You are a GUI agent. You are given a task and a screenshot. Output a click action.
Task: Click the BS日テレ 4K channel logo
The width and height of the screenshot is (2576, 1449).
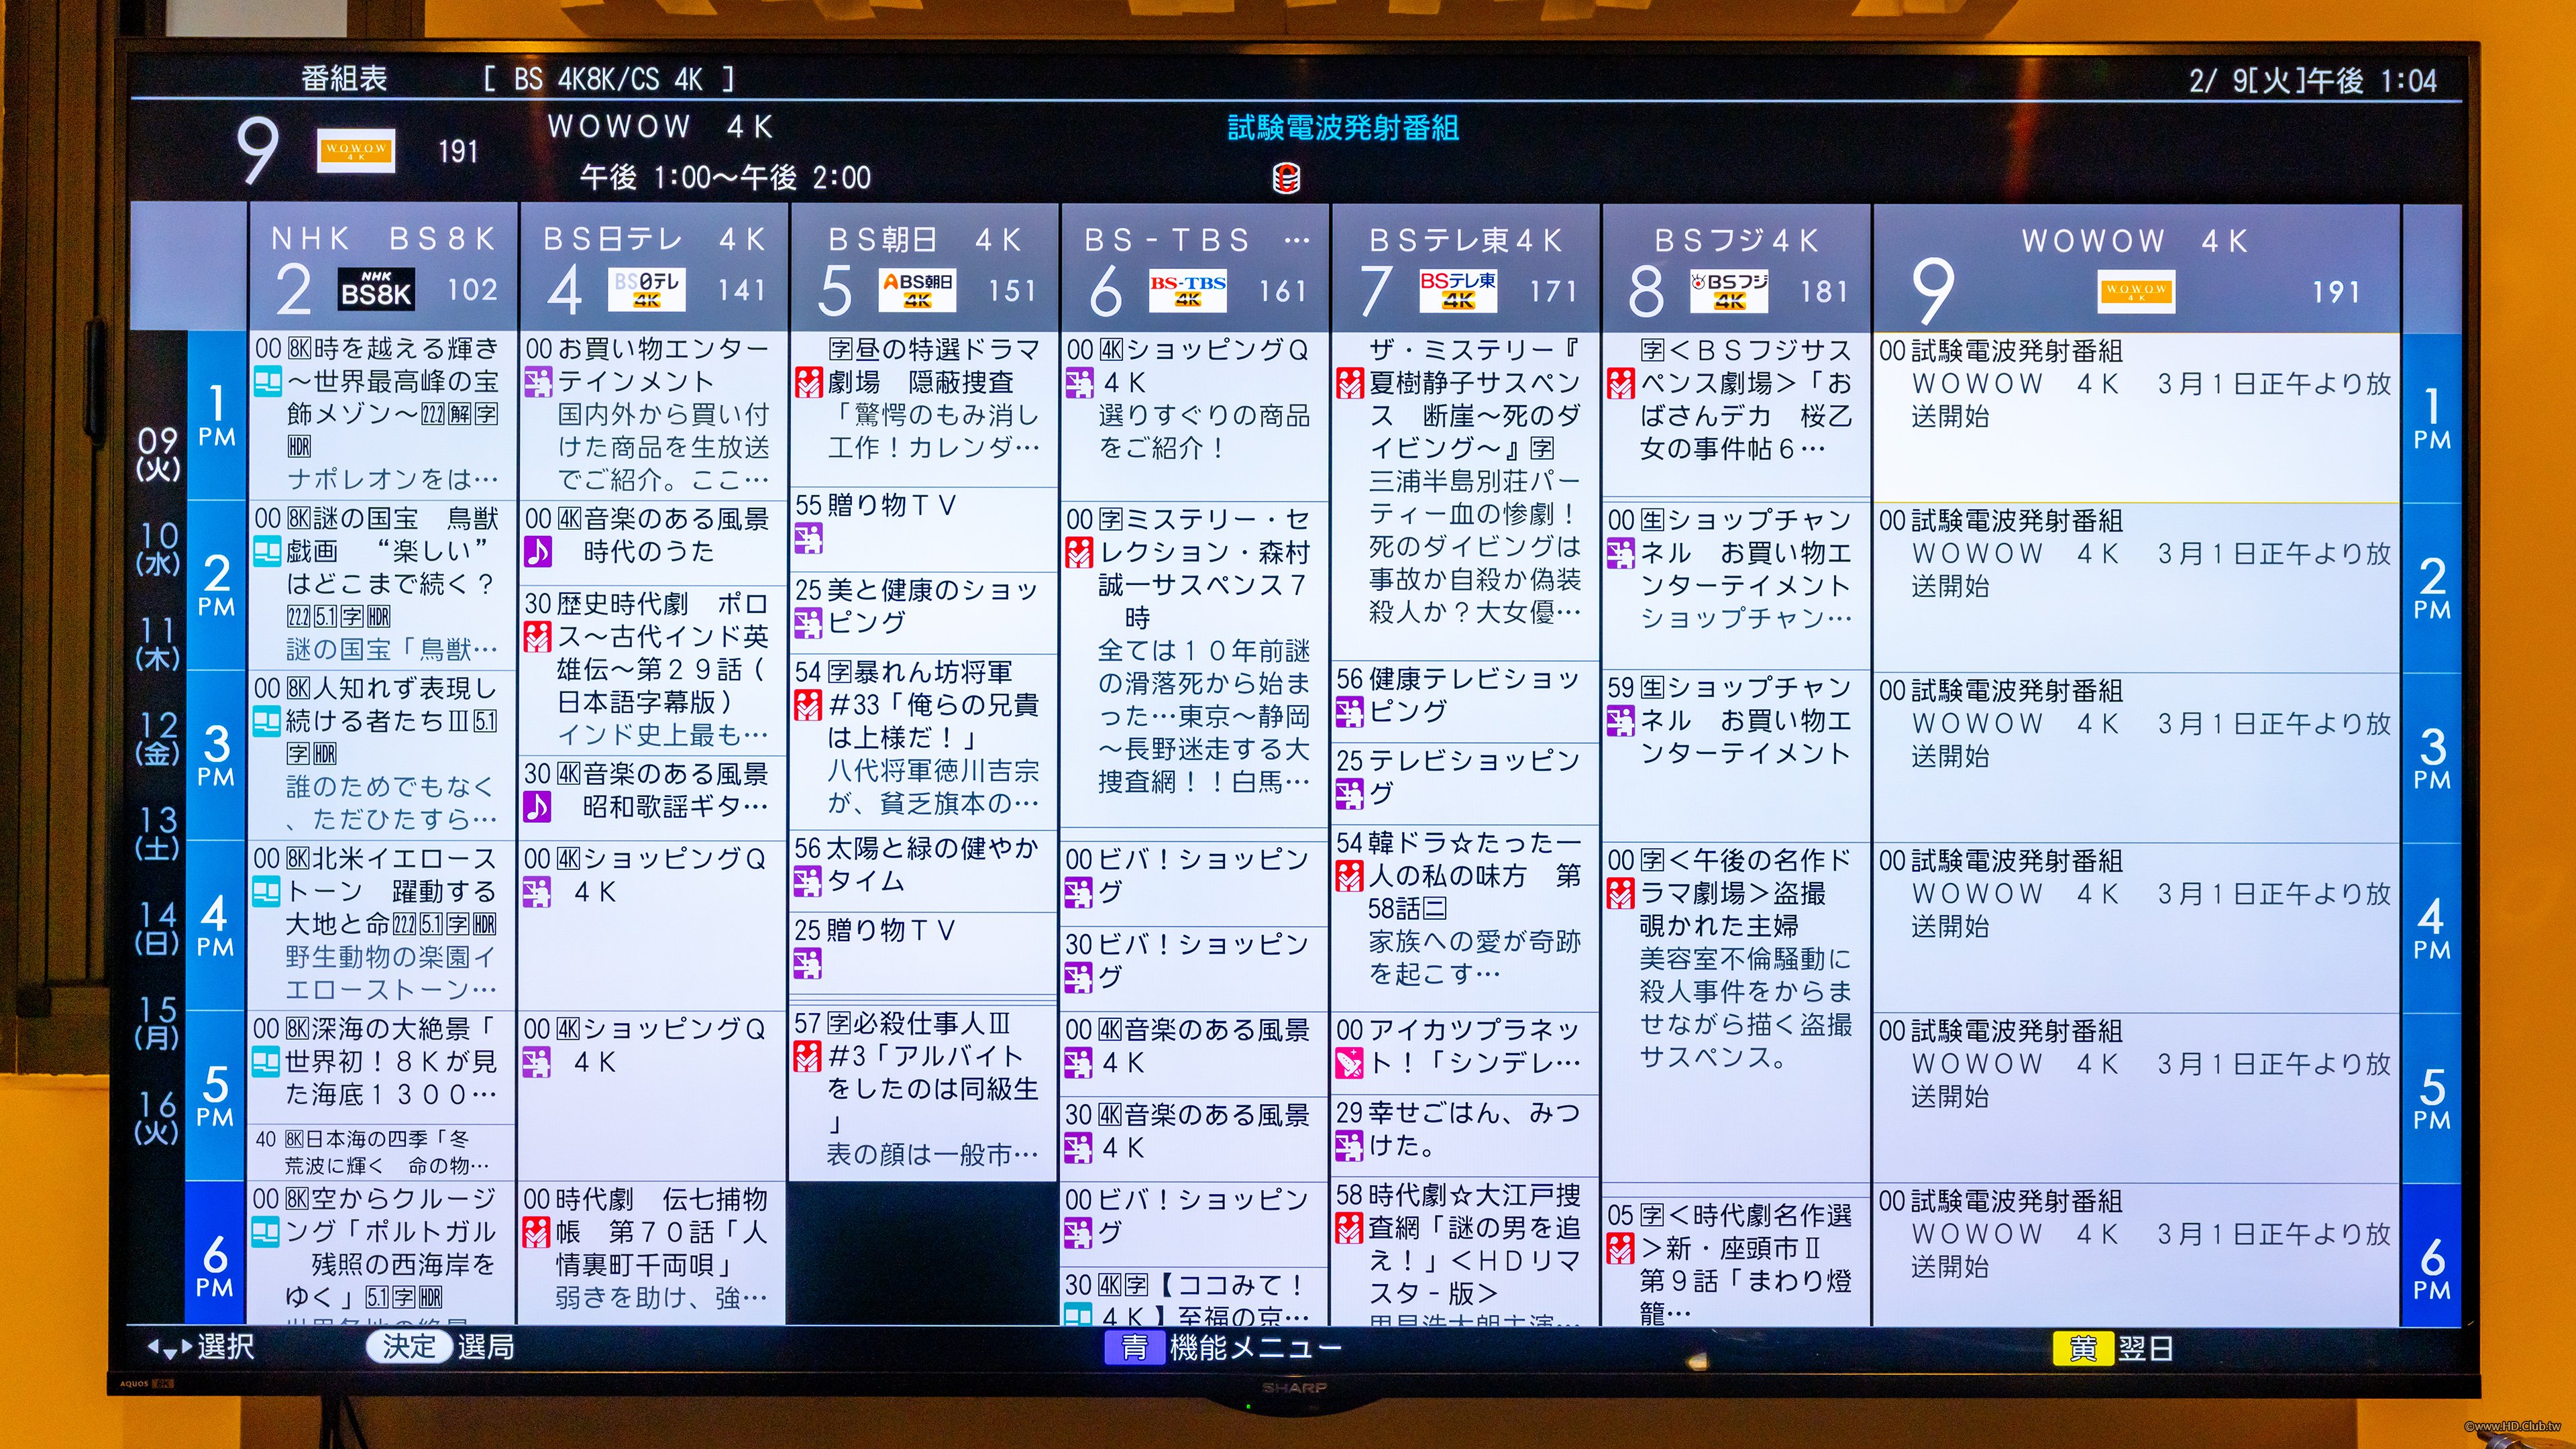pos(646,290)
